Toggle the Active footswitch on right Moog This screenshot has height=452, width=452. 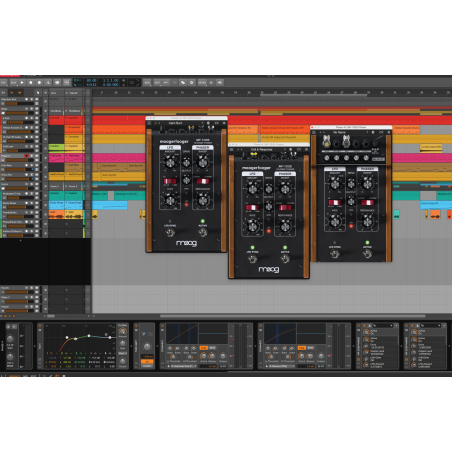pyautogui.click(x=367, y=254)
